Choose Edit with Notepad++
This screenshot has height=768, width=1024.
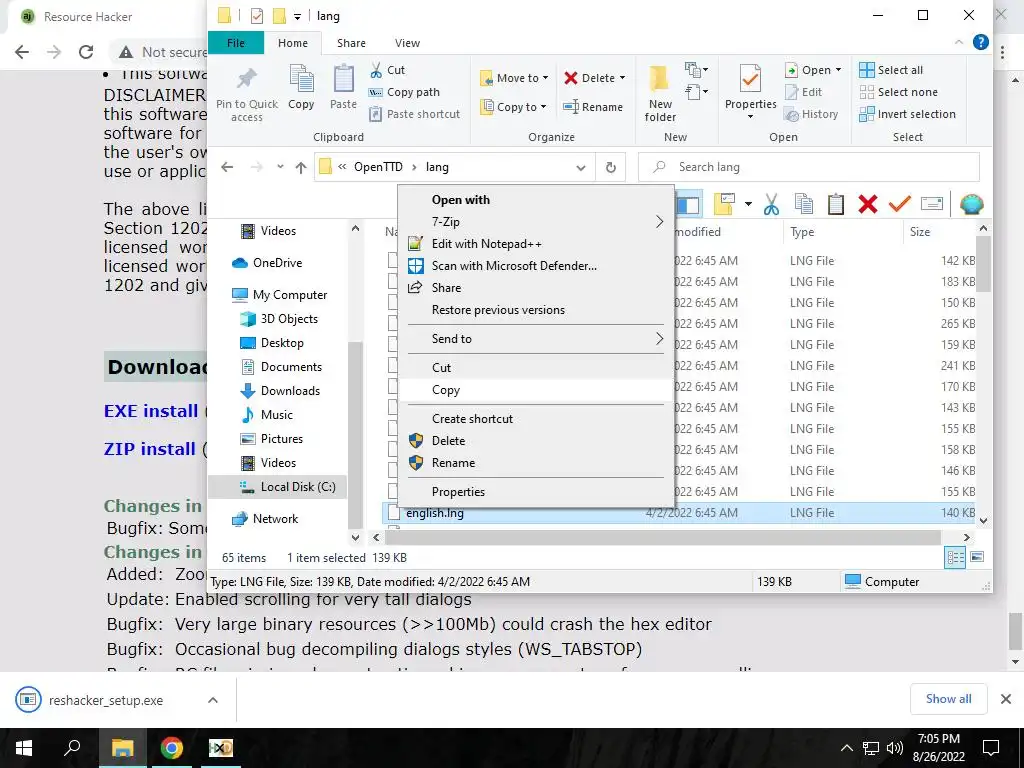coord(536,244)
